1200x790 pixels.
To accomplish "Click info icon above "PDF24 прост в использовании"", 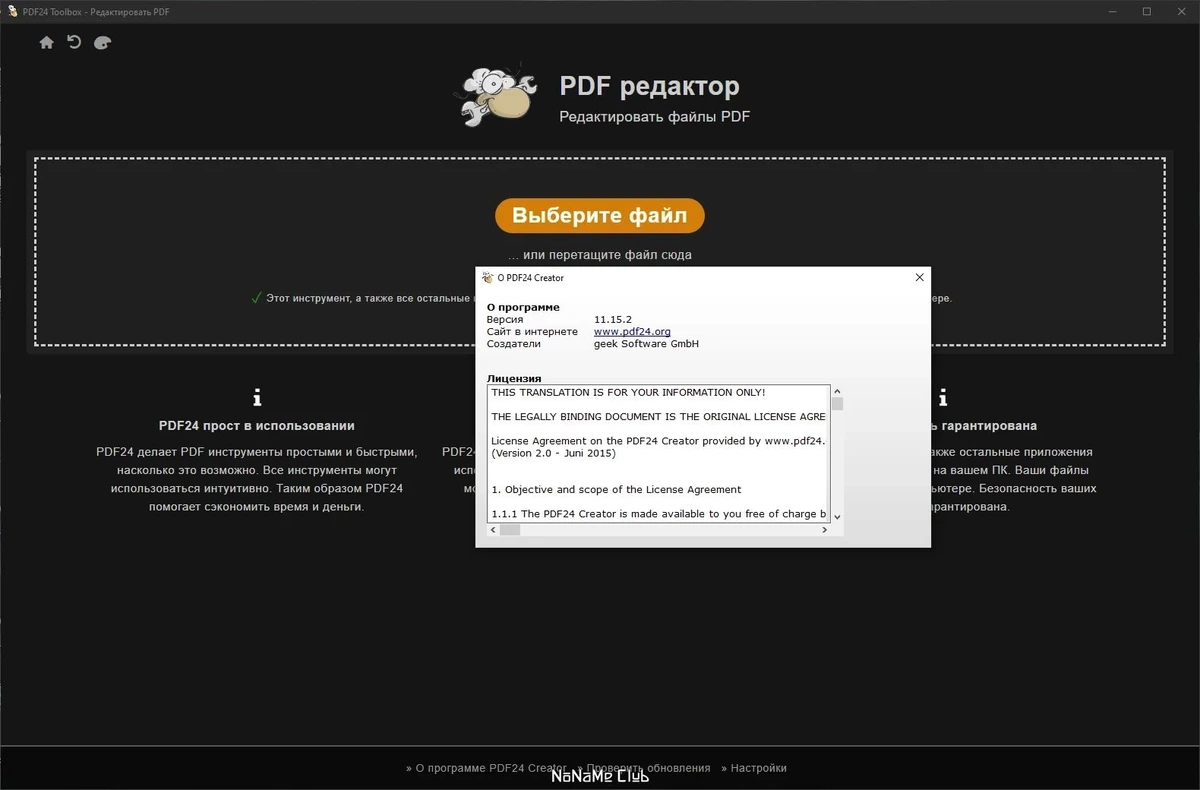I will (x=257, y=397).
